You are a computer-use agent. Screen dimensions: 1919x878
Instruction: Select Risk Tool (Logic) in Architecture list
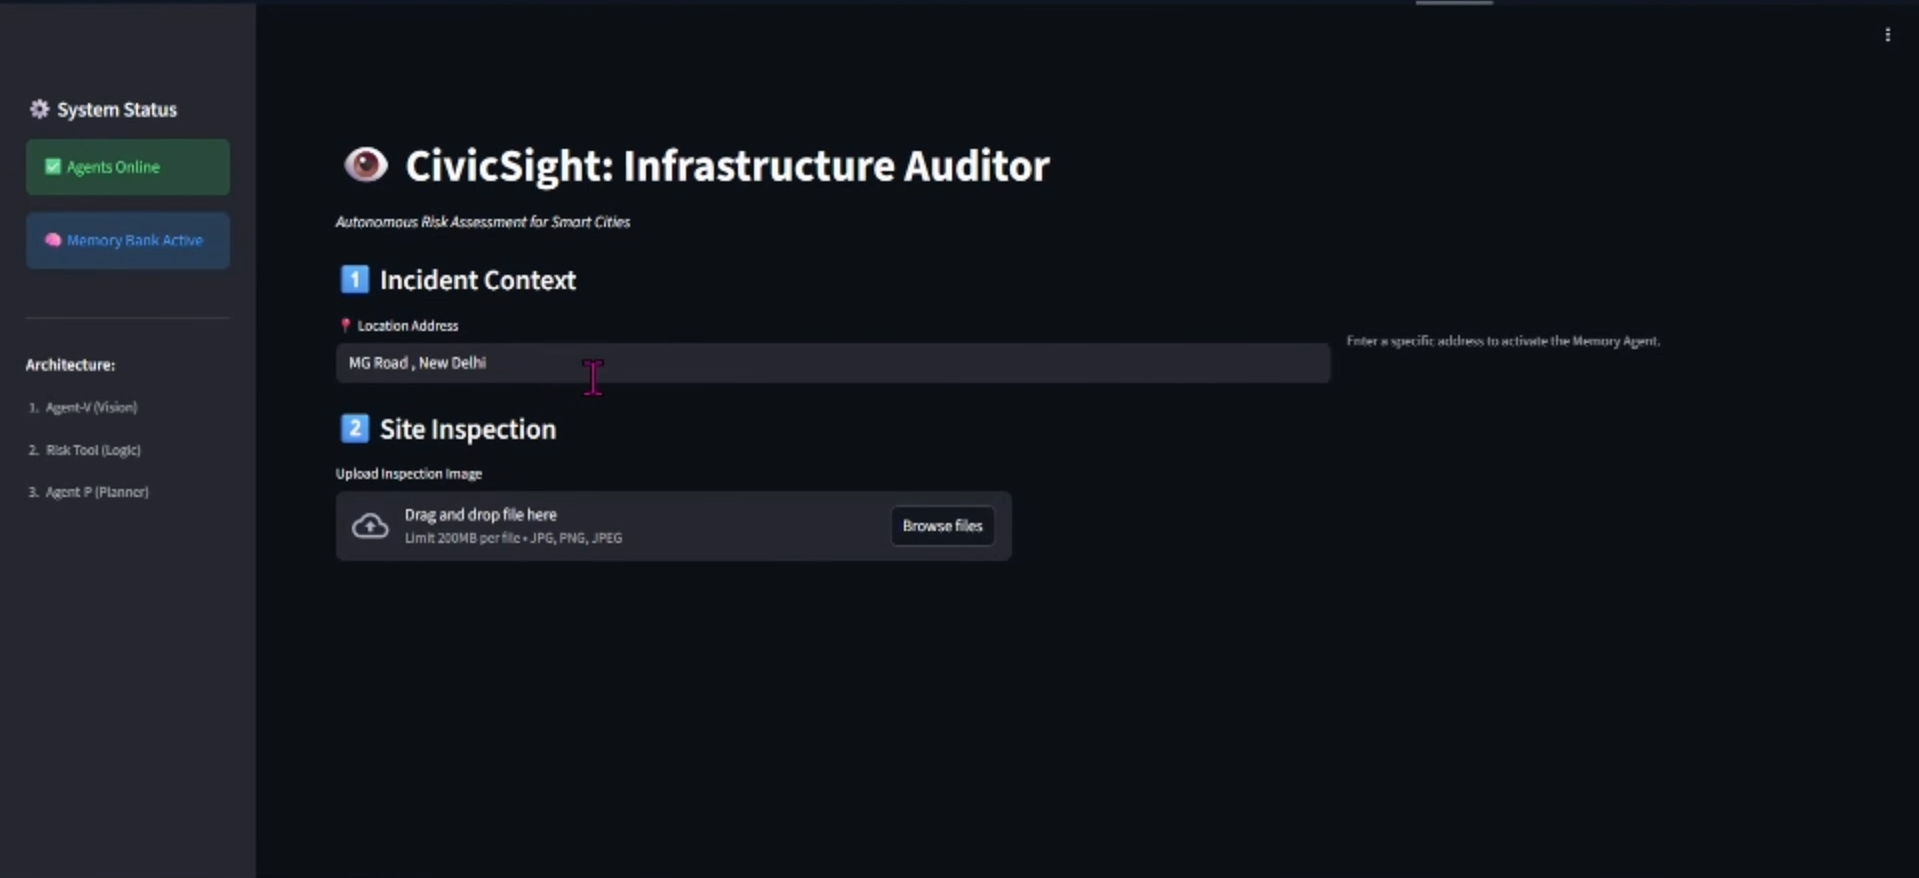[93, 450]
